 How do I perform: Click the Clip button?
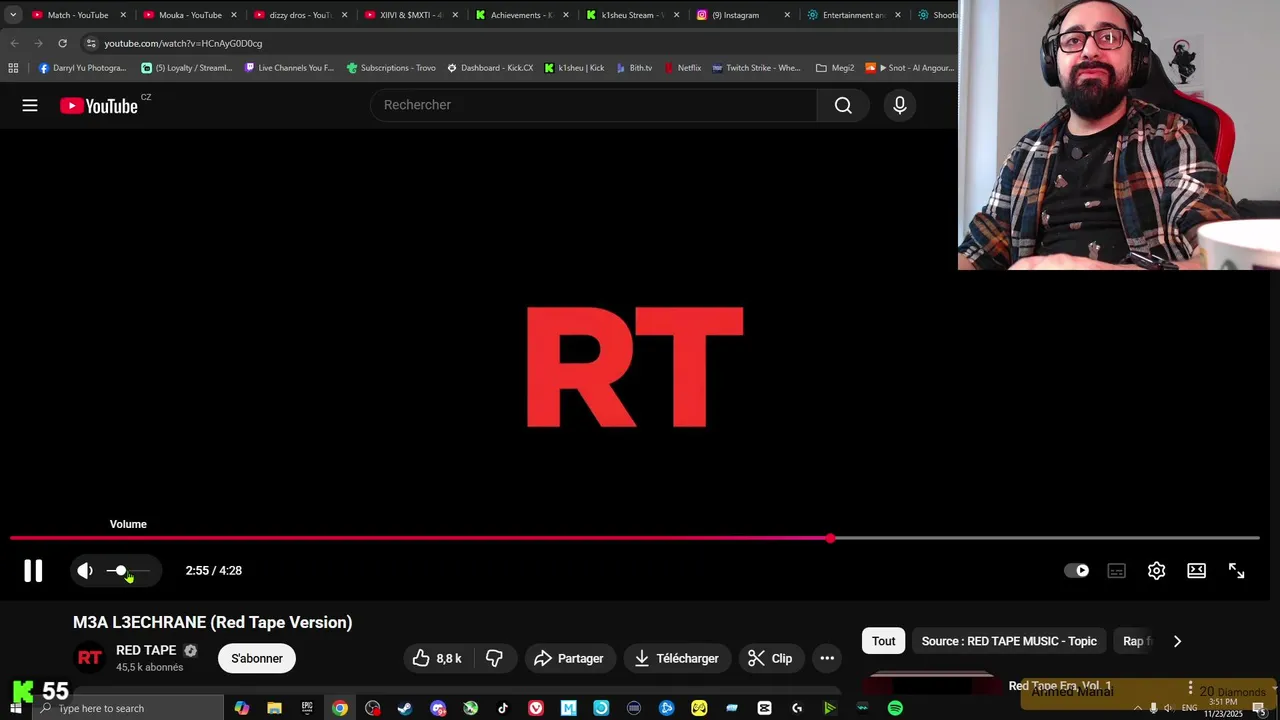770,658
